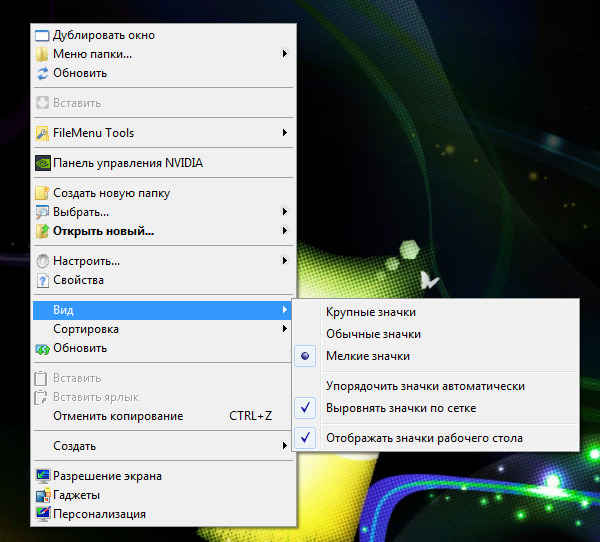
Task: Click the Персонализация icon
Action: (43, 514)
